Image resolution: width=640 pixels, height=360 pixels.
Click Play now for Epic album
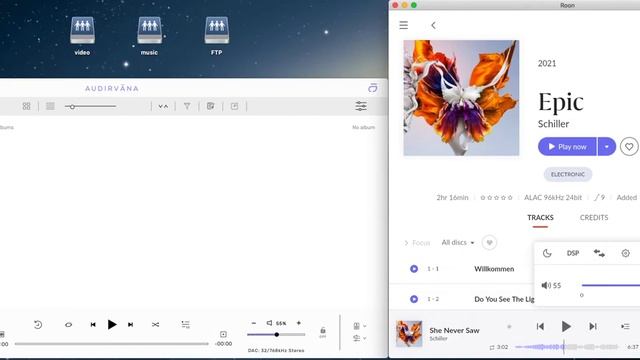(x=567, y=147)
